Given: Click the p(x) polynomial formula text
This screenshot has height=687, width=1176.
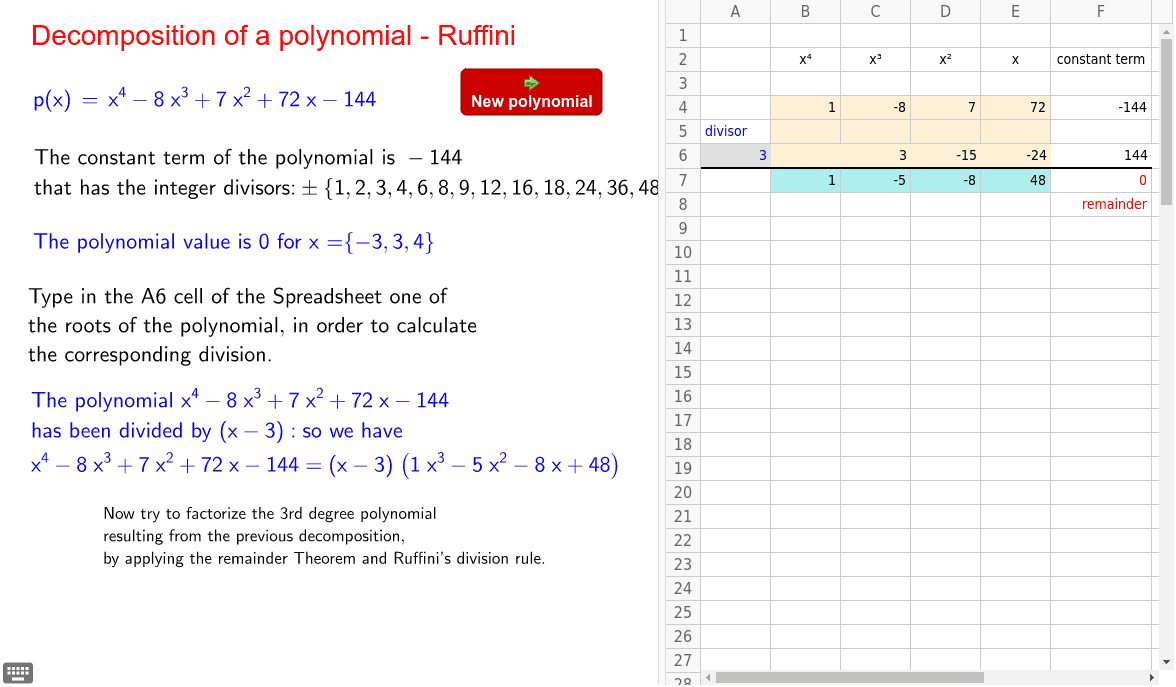Looking at the screenshot, I should click(x=204, y=98).
